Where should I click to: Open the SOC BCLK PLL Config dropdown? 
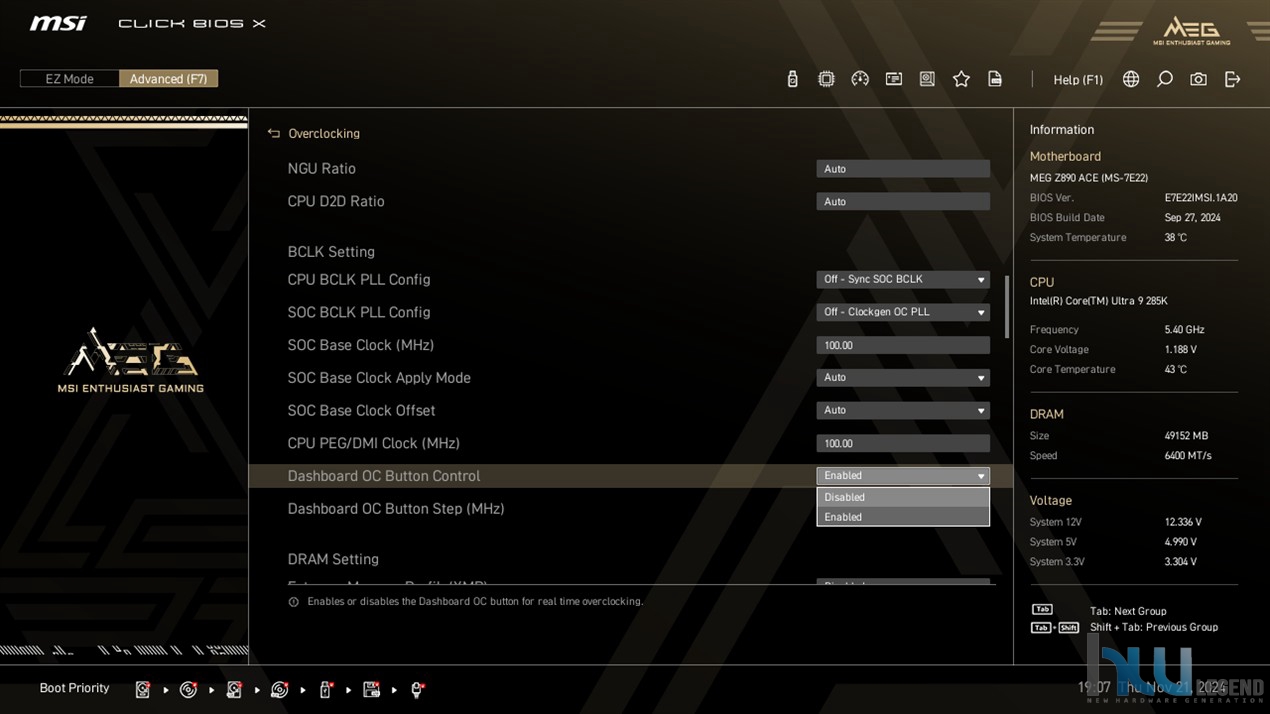point(903,312)
